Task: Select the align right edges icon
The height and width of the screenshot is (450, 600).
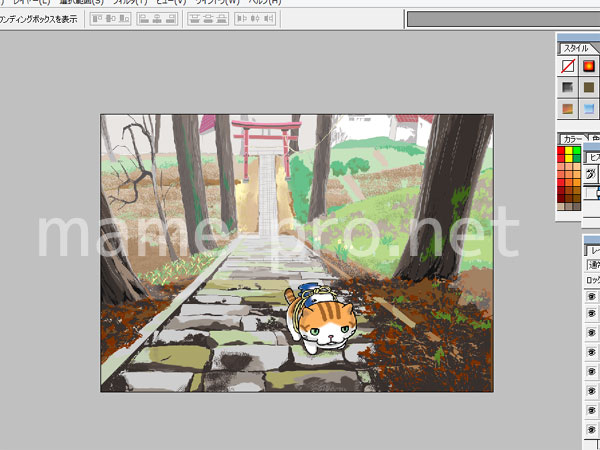Action: point(170,18)
